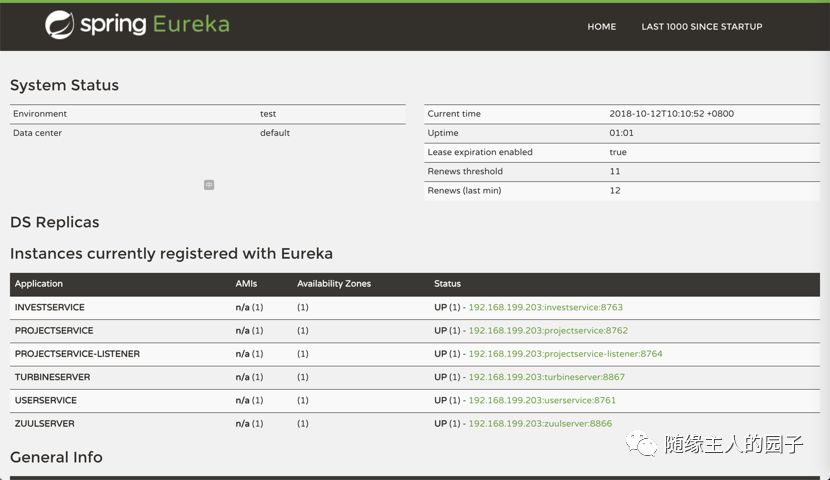Click the Availability Zones column header
The height and width of the screenshot is (480, 830).
(334, 284)
